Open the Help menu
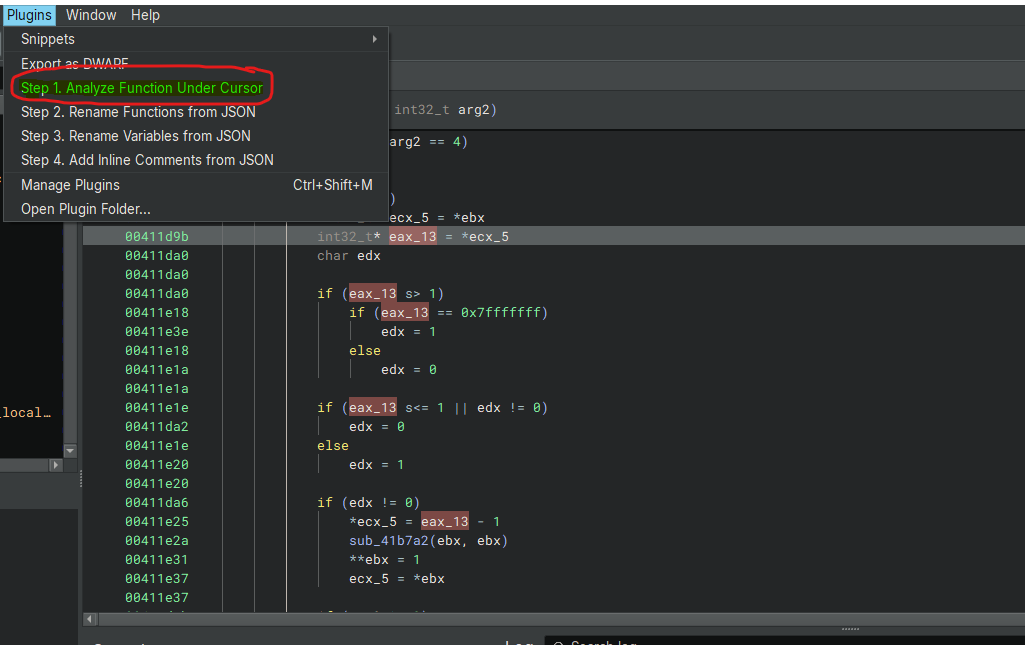The image size is (1025, 645). [145, 15]
